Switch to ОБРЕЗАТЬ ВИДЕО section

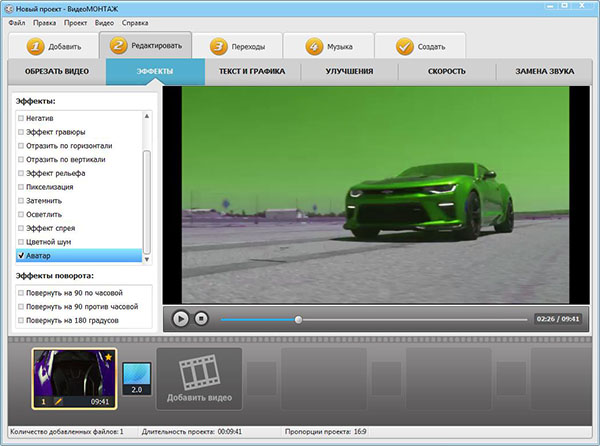58,72
